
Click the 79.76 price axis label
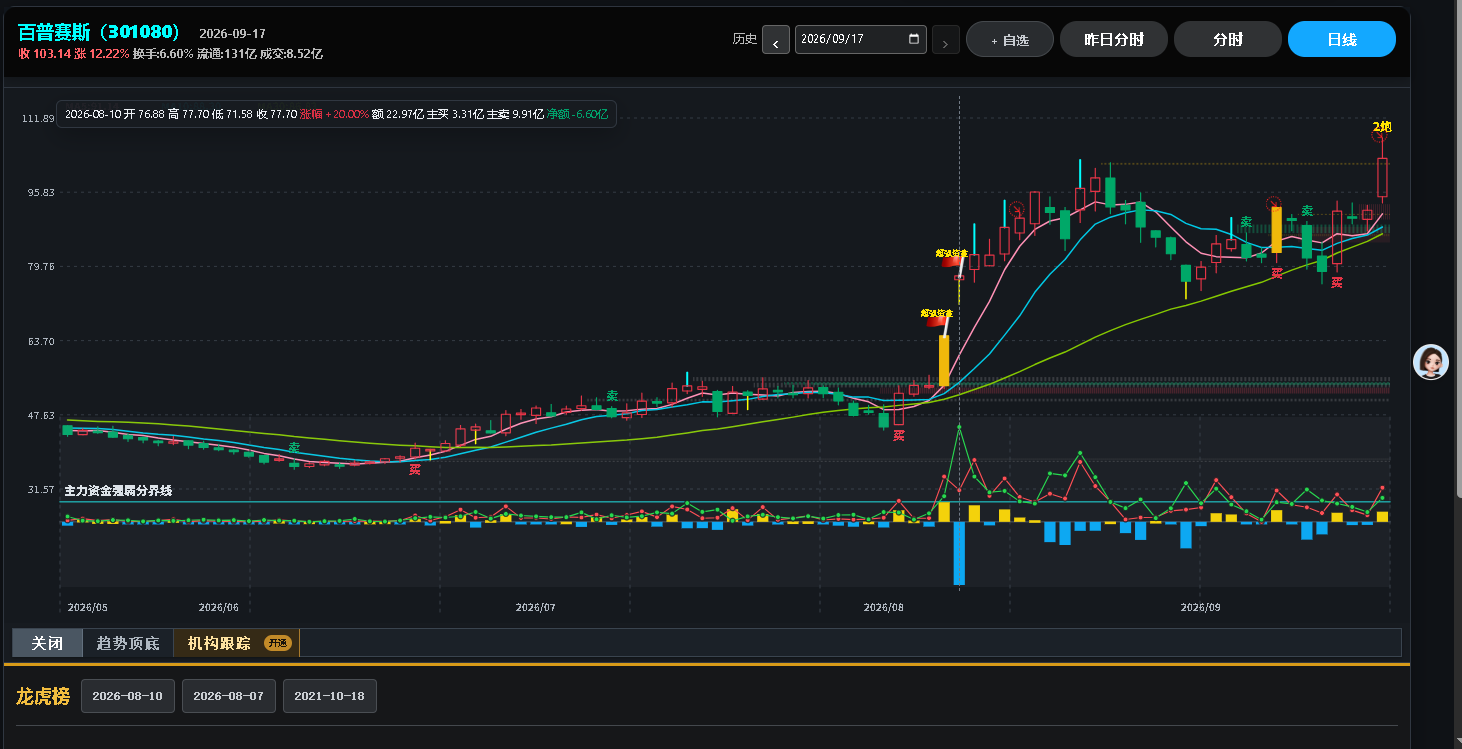coord(39,267)
